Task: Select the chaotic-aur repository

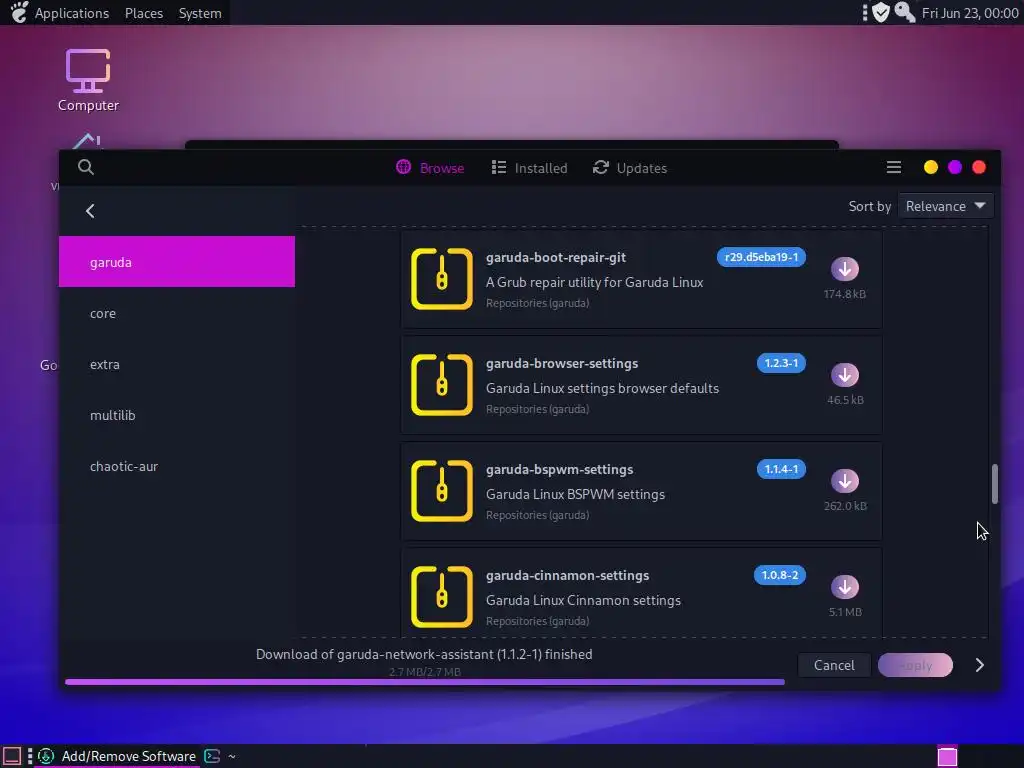Action: [x=177, y=466]
